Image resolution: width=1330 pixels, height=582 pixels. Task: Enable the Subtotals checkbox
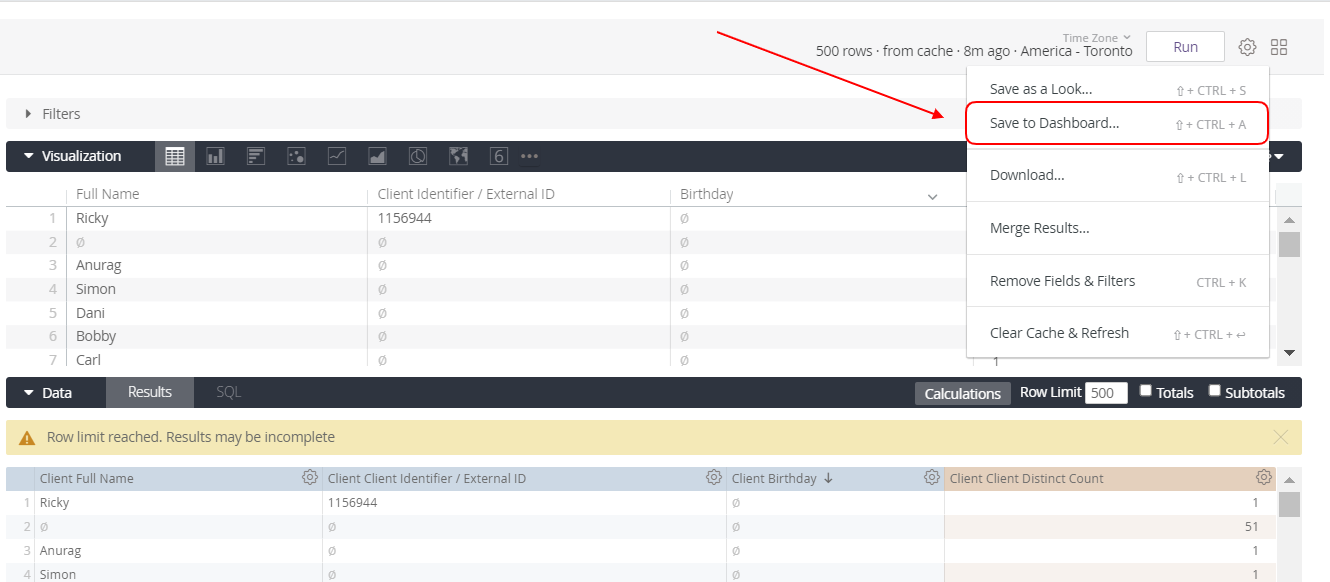1215,391
